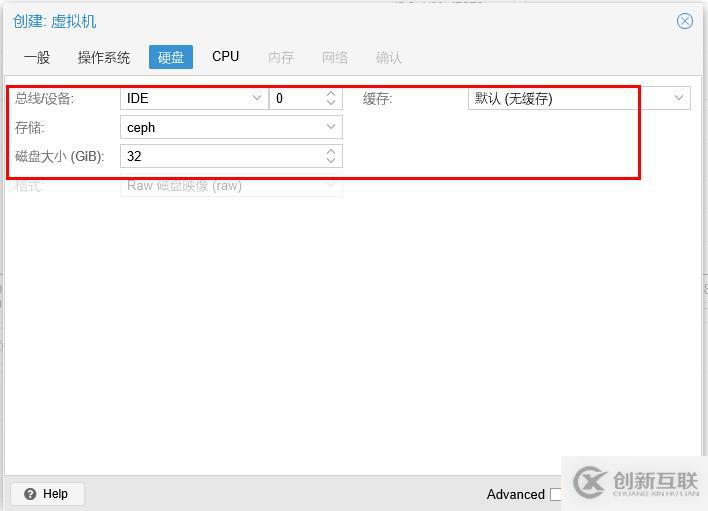Viewport: 708px width, 511px height.
Task: Increase the device number with up arrow
Action: click(x=331, y=93)
